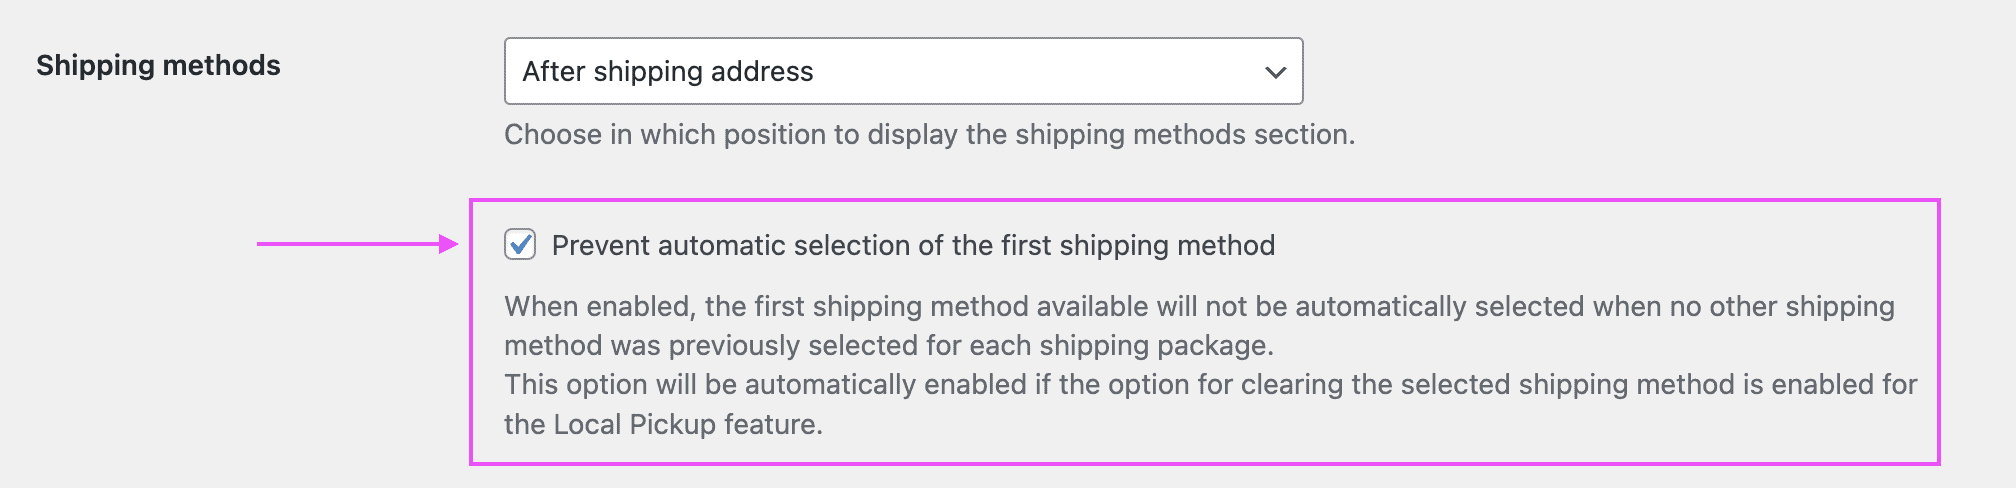Click 'method was previously selected' description line
2016x488 pixels.
point(888,346)
